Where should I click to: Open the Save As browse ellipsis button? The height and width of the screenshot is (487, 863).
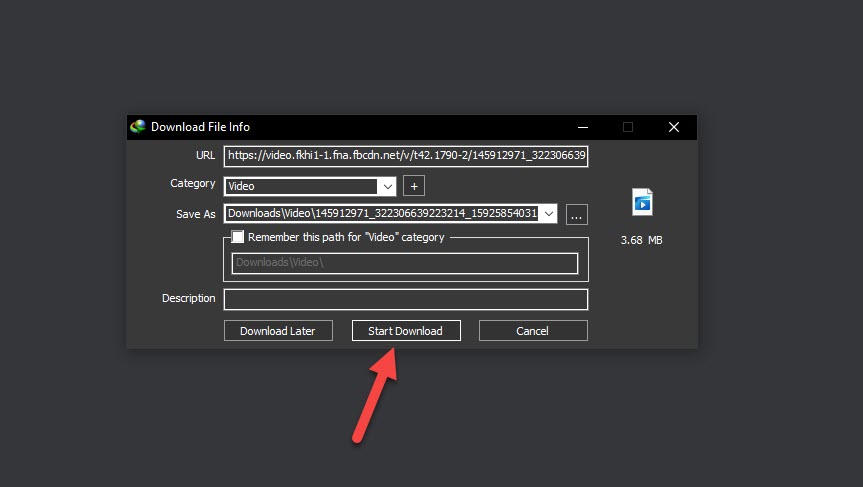pos(576,214)
